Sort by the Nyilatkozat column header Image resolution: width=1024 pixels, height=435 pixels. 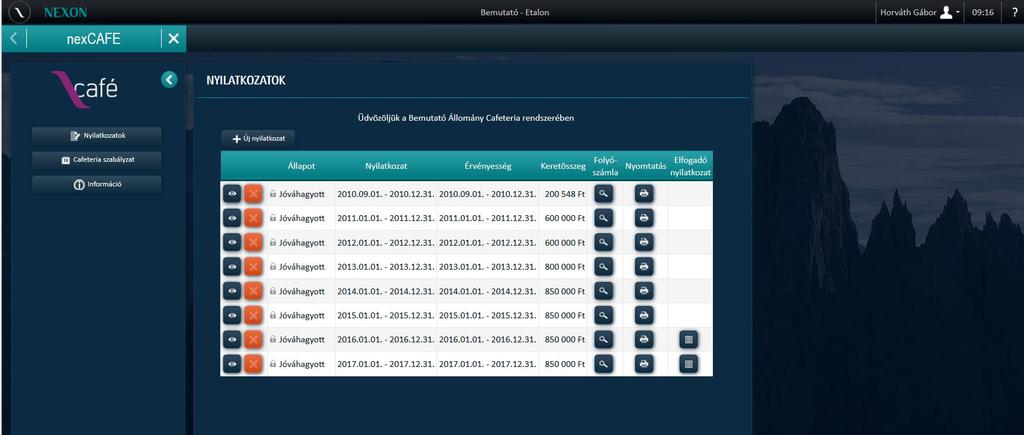[x=386, y=166]
